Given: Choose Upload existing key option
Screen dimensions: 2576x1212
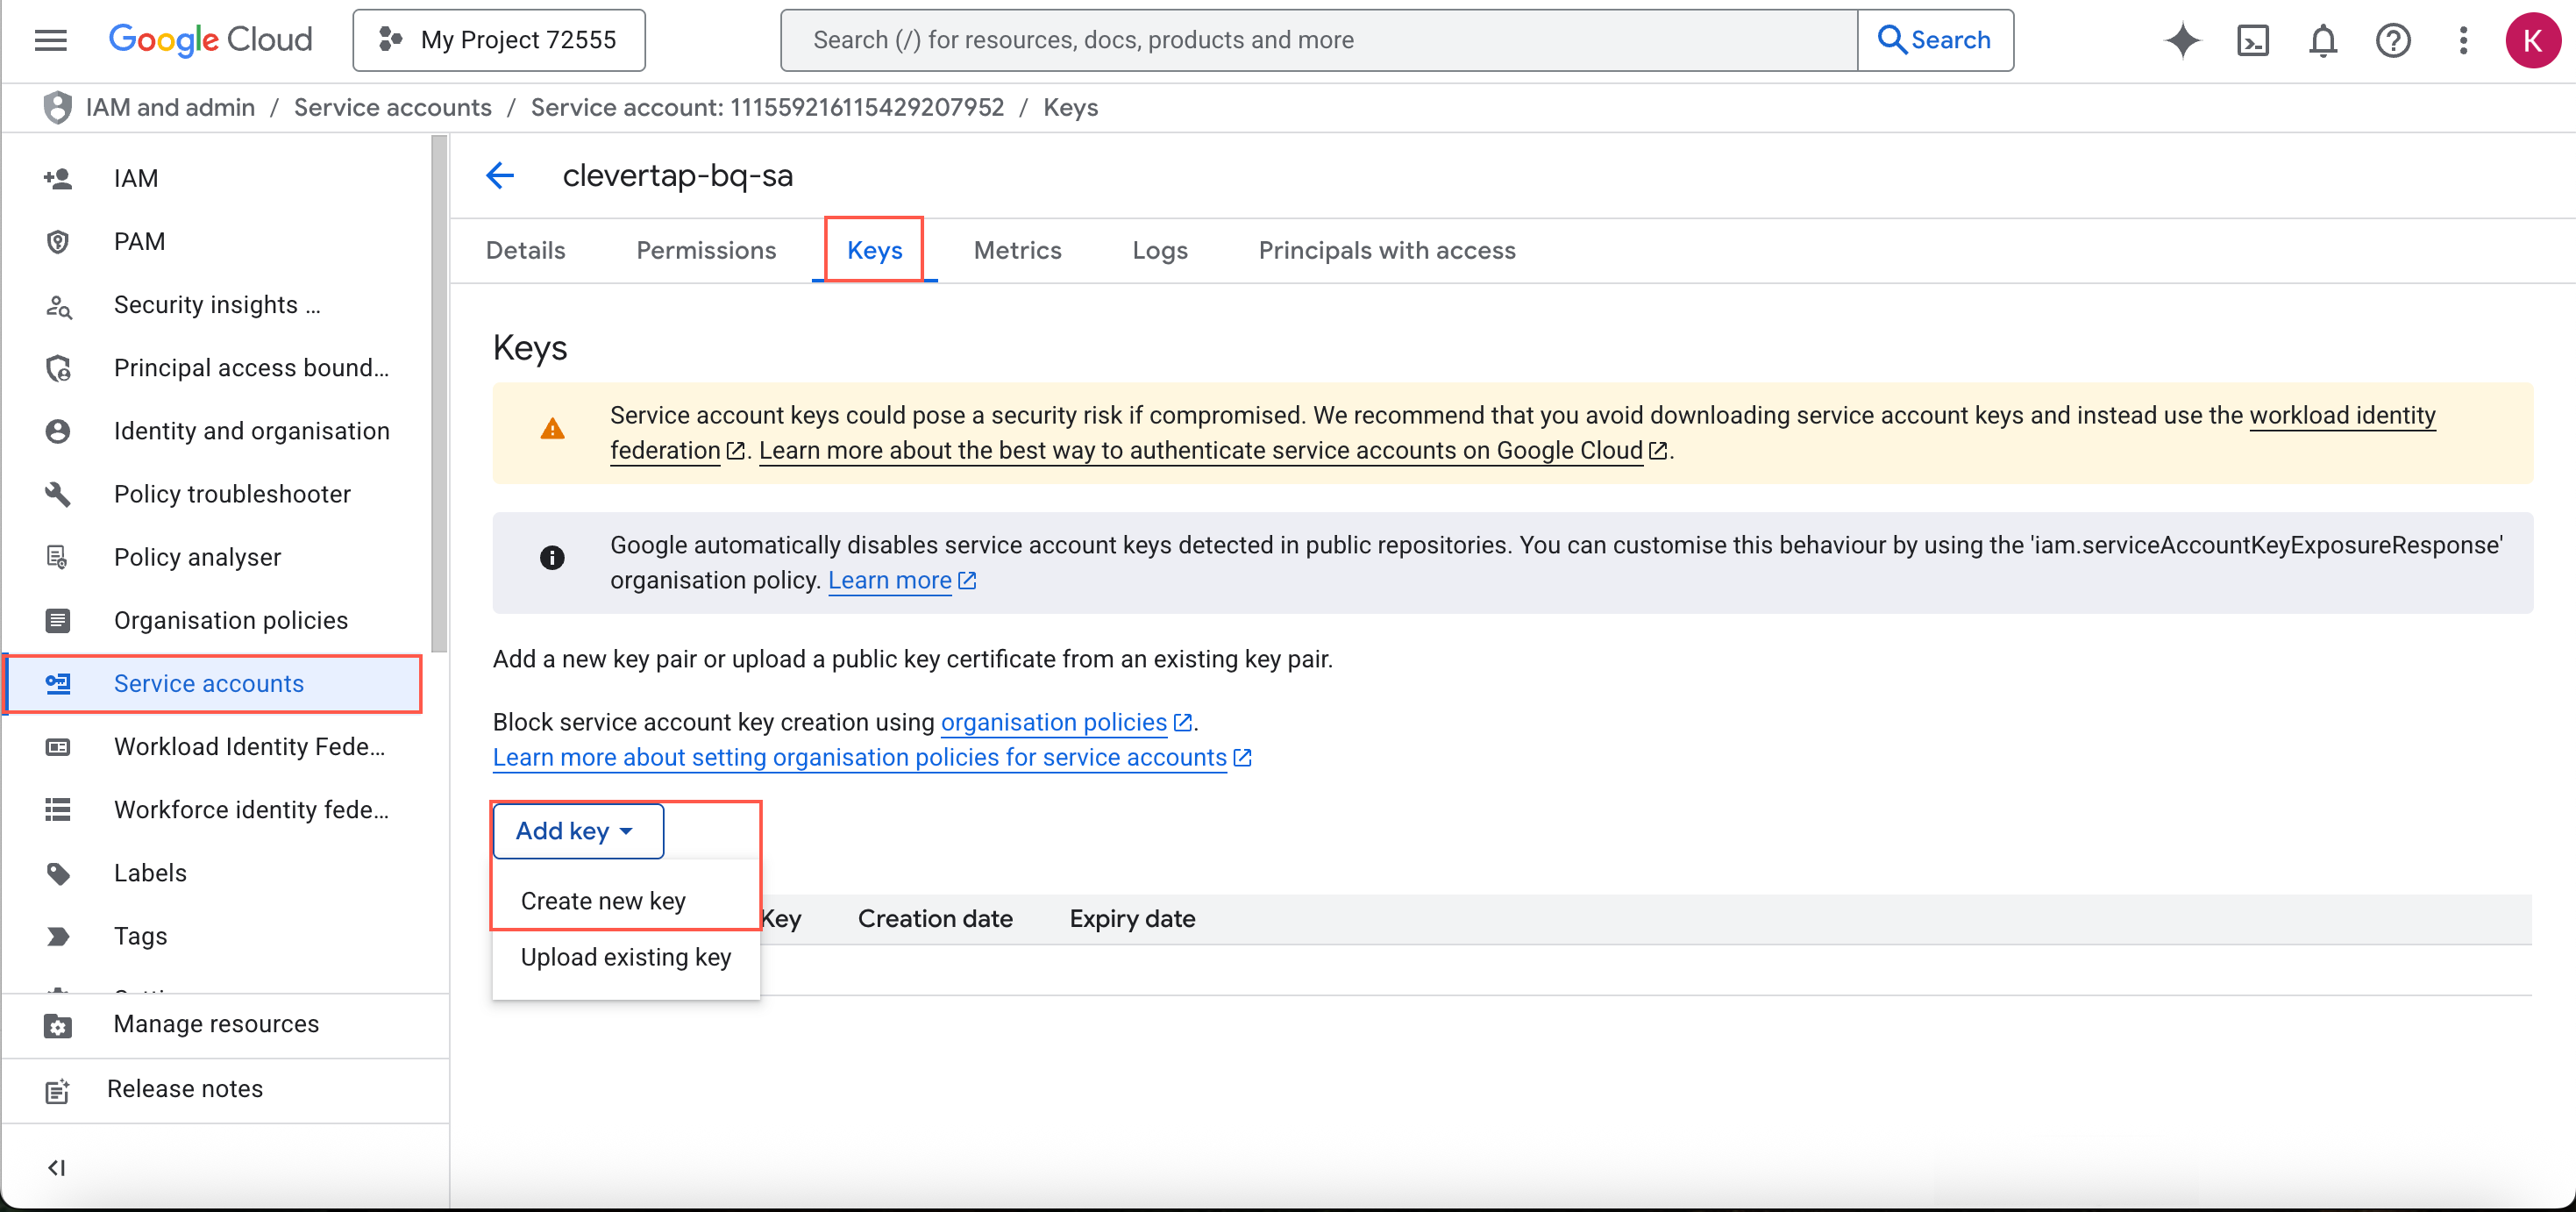Looking at the screenshot, I should pyautogui.click(x=625, y=957).
